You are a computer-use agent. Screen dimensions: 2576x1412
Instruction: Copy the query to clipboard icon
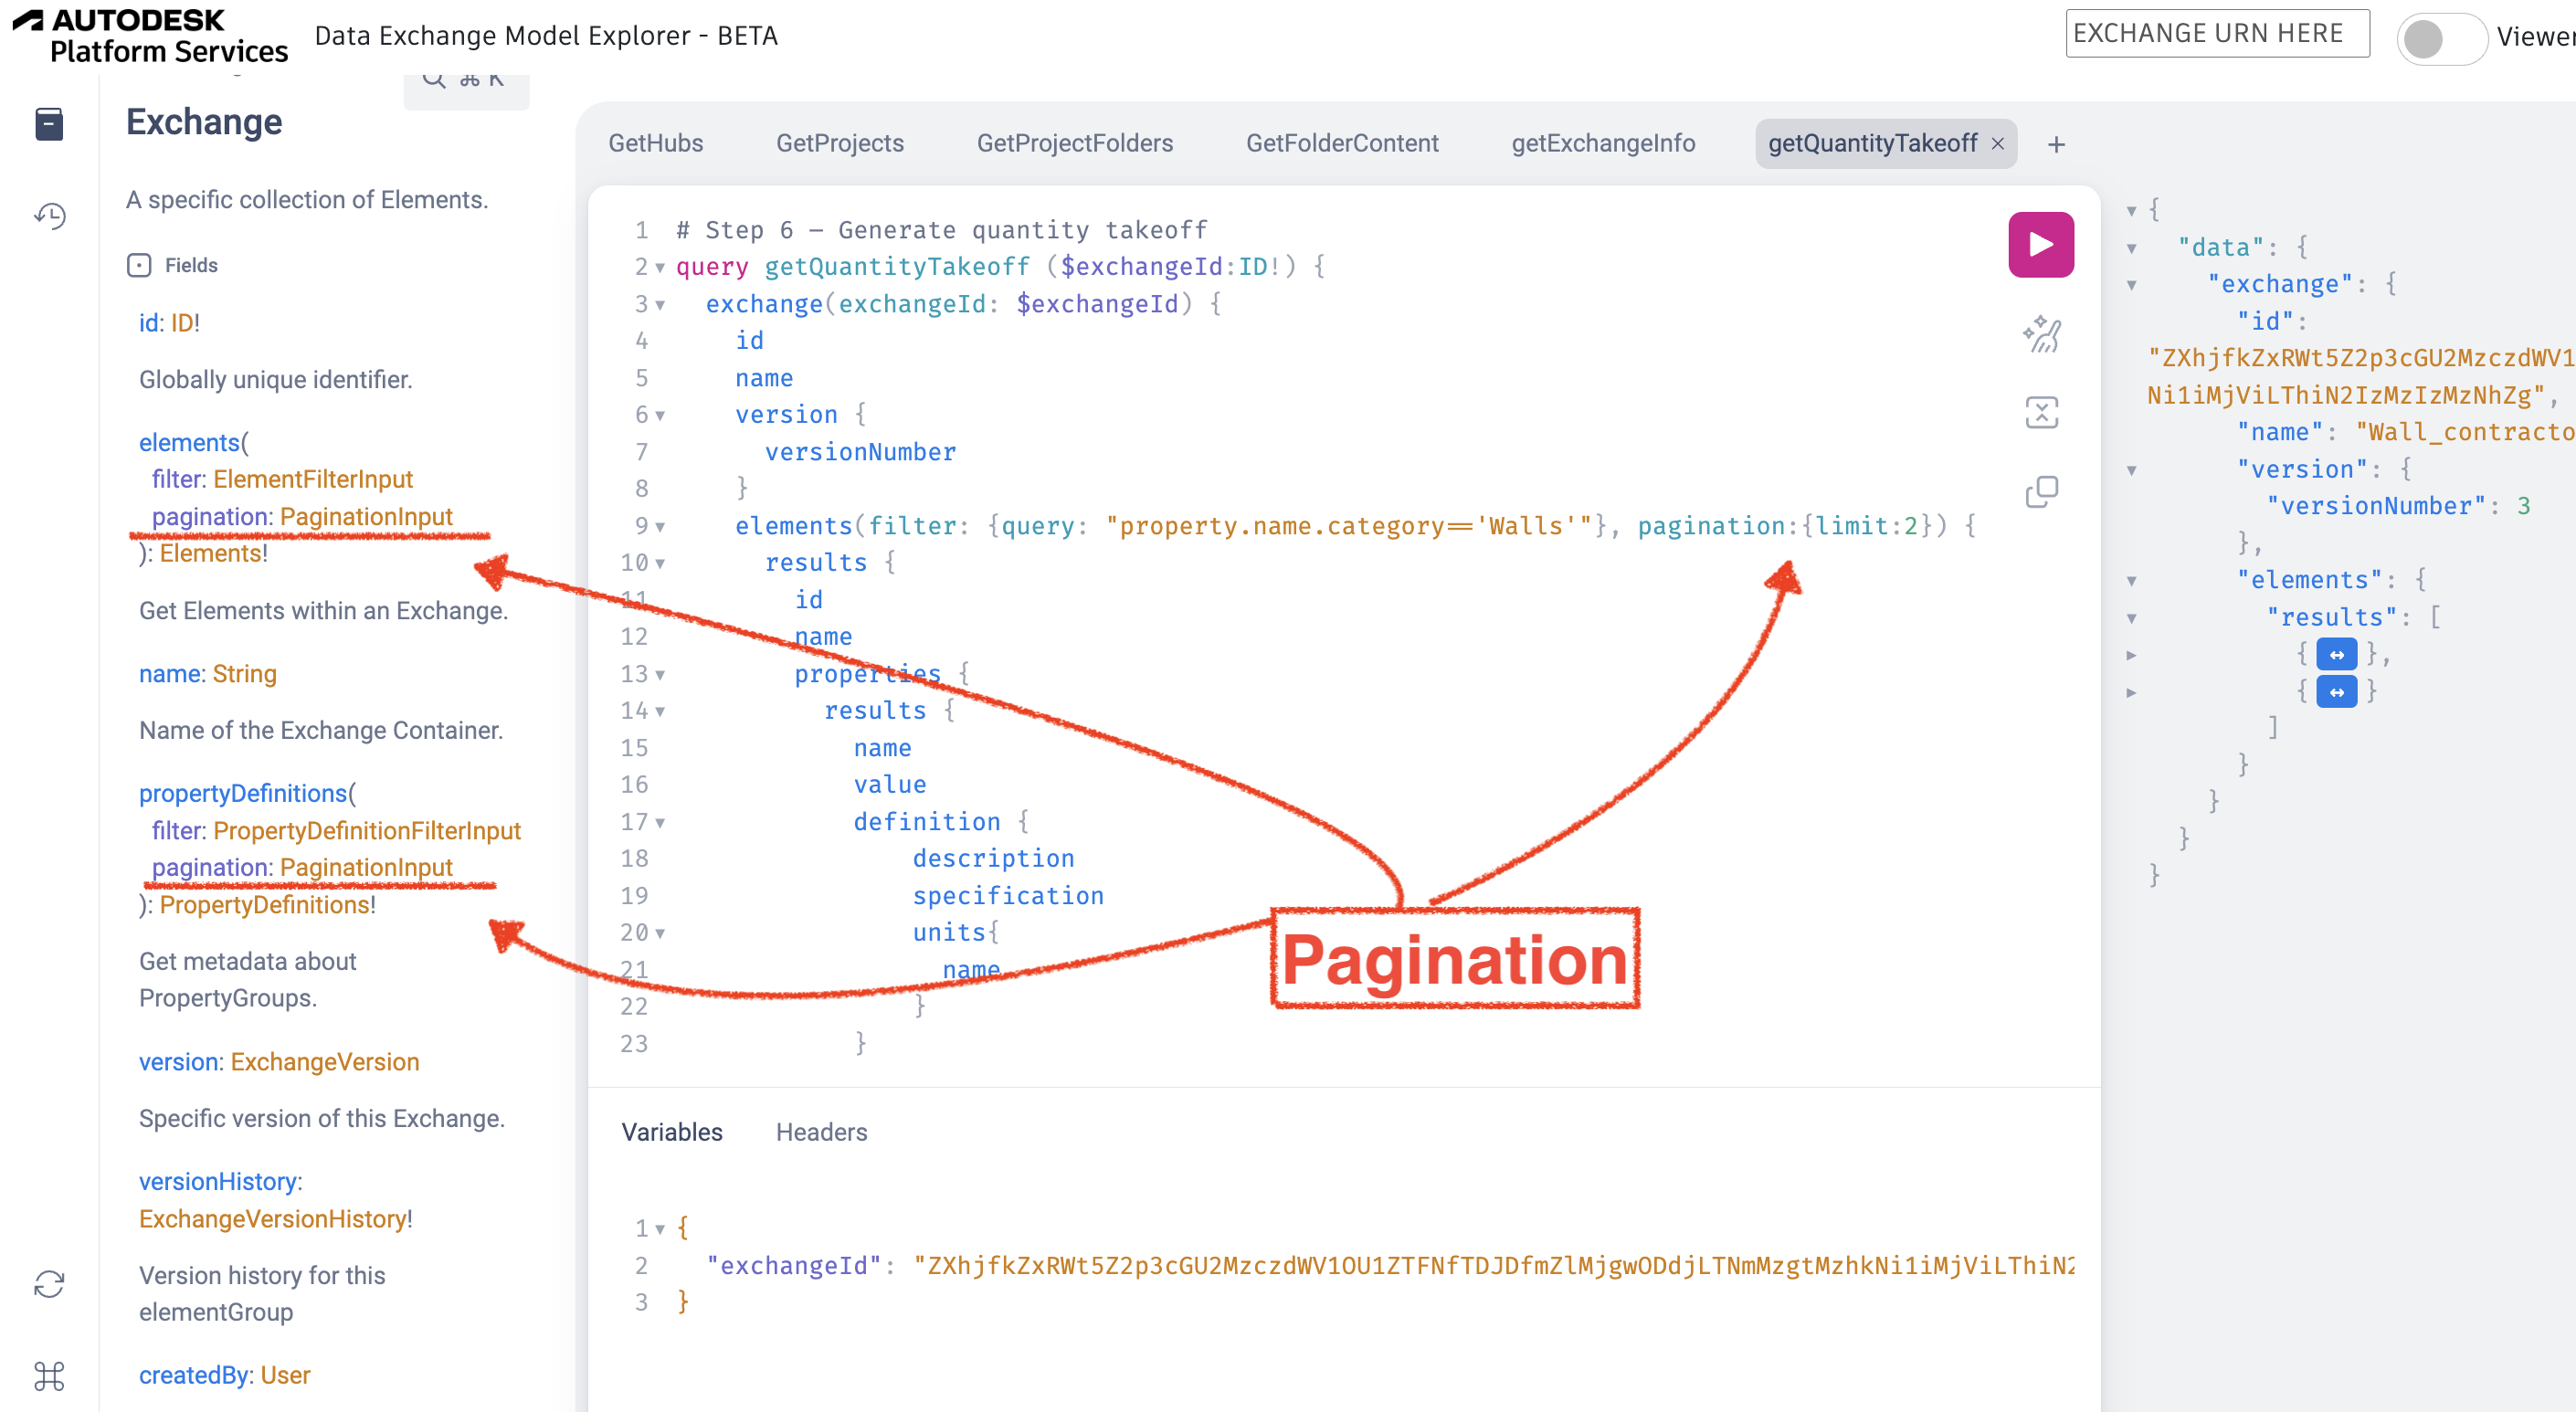(2041, 491)
